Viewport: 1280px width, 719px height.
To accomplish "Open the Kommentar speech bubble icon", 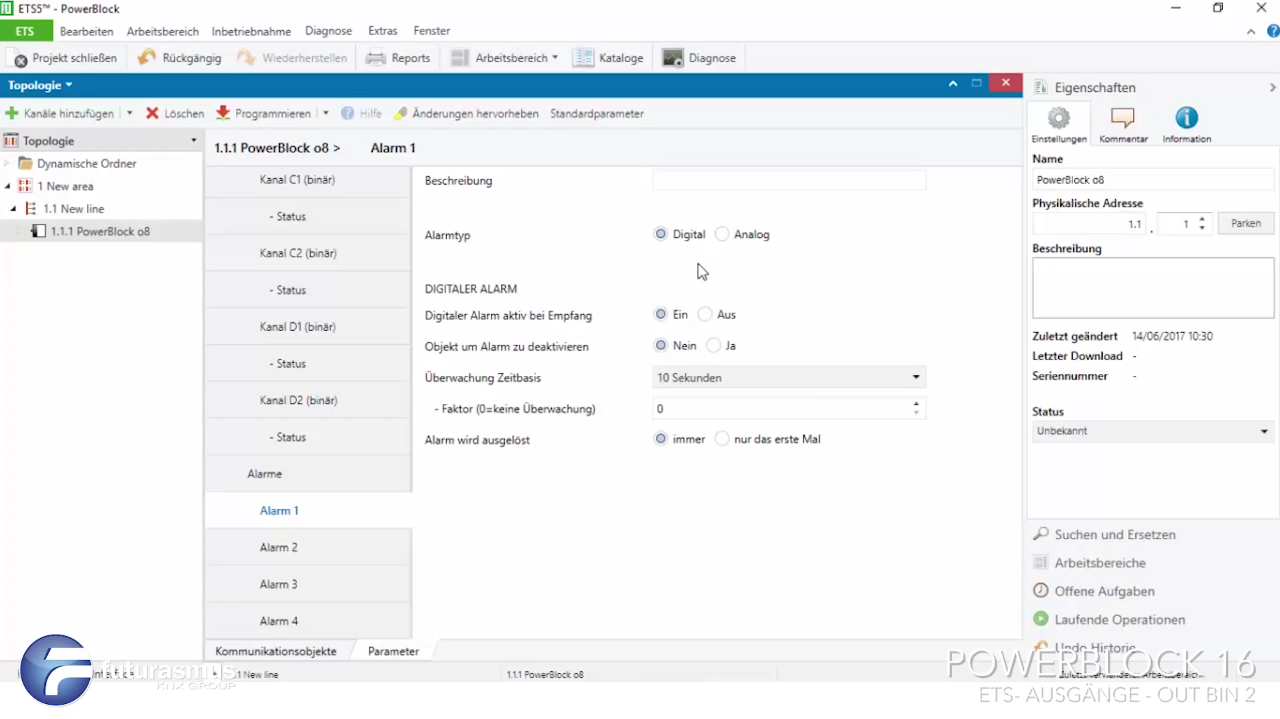I will tap(1122, 119).
